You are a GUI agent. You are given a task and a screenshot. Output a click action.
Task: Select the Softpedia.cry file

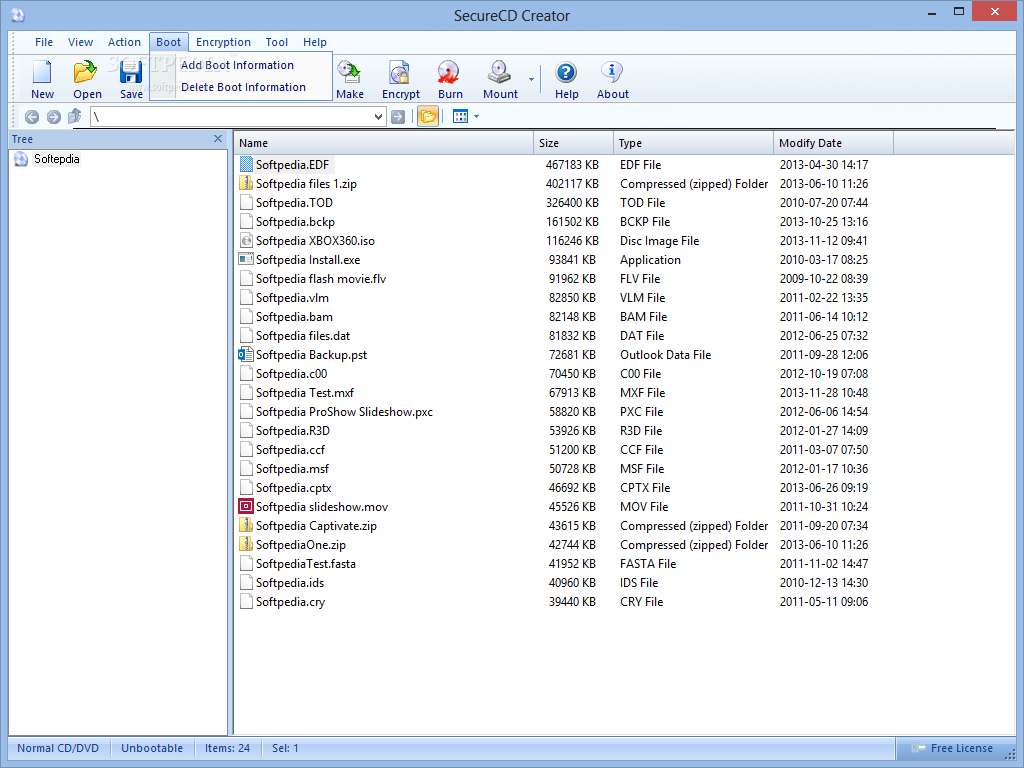tap(290, 601)
